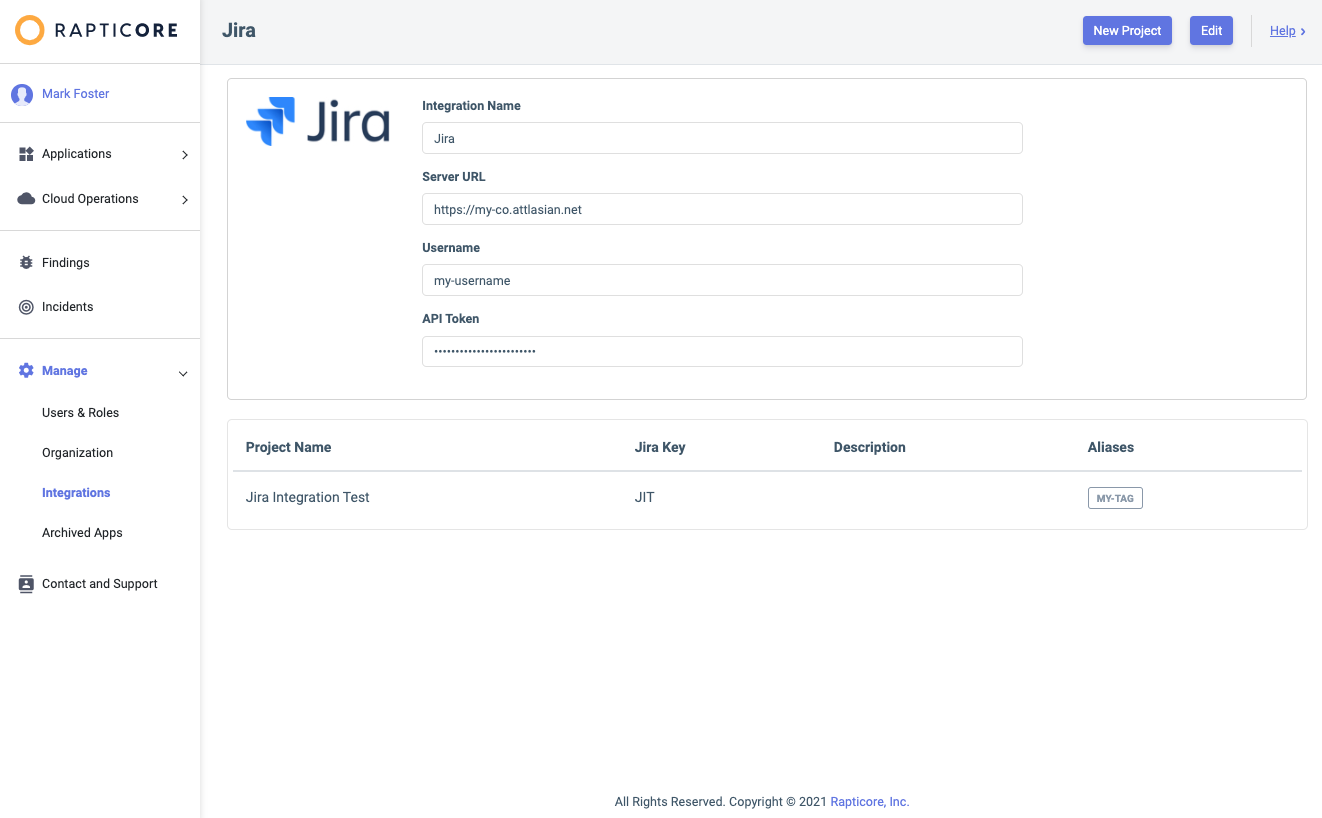Click the Server URL input field

[x=722, y=209]
